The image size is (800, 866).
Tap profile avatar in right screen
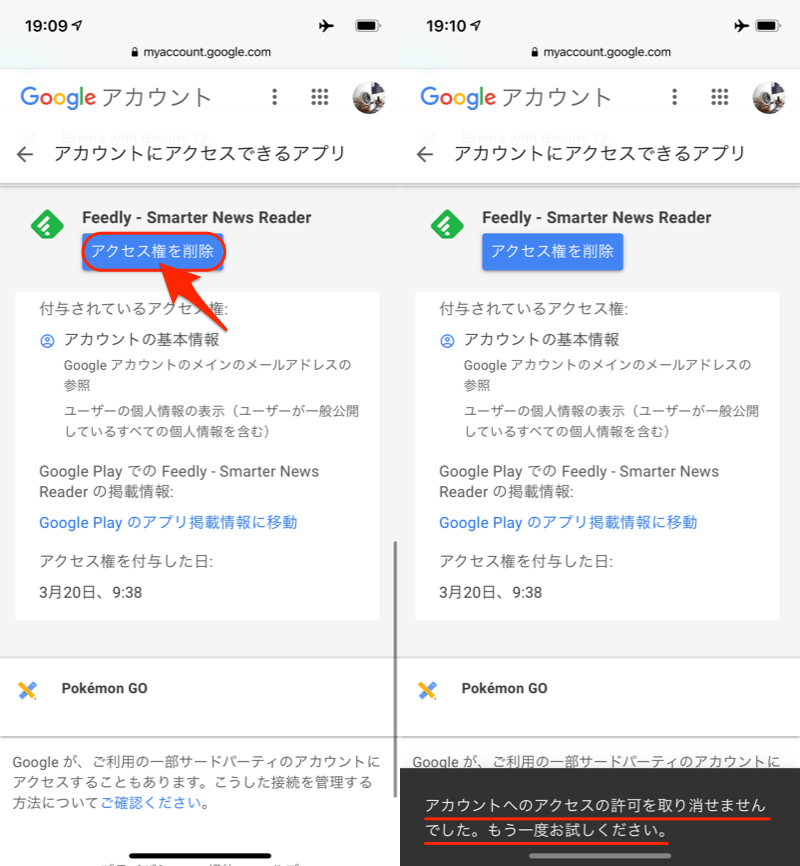point(769,97)
